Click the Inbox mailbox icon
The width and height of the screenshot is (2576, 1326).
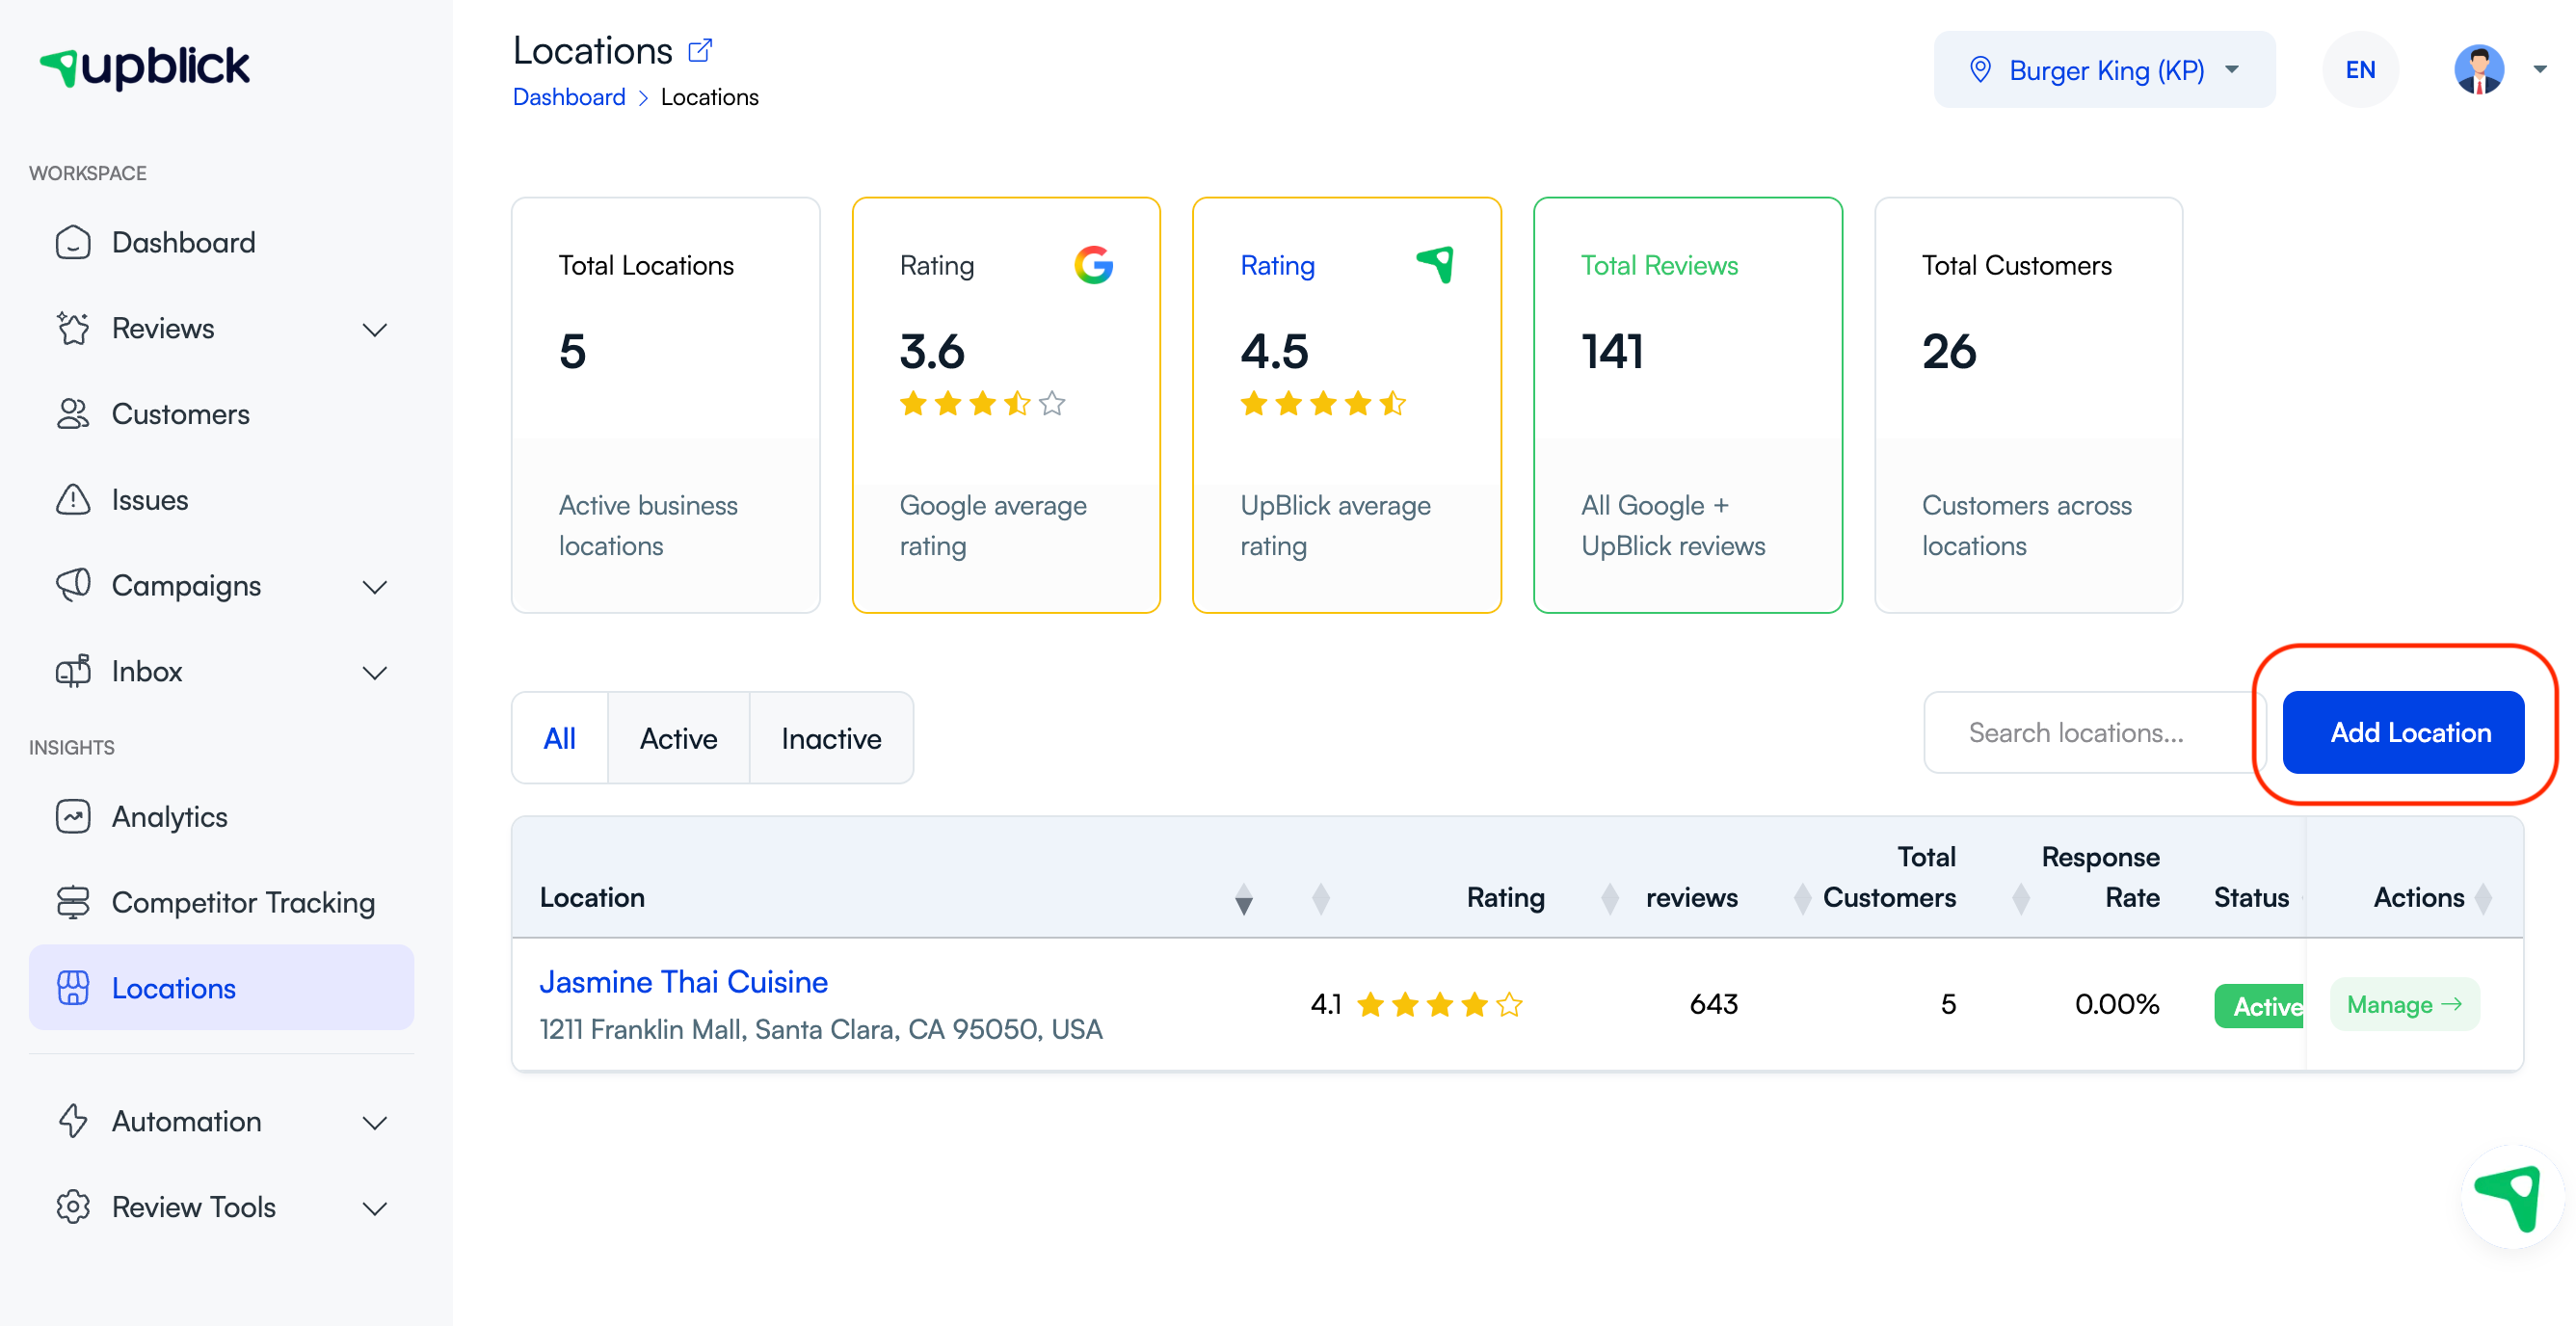click(x=73, y=672)
